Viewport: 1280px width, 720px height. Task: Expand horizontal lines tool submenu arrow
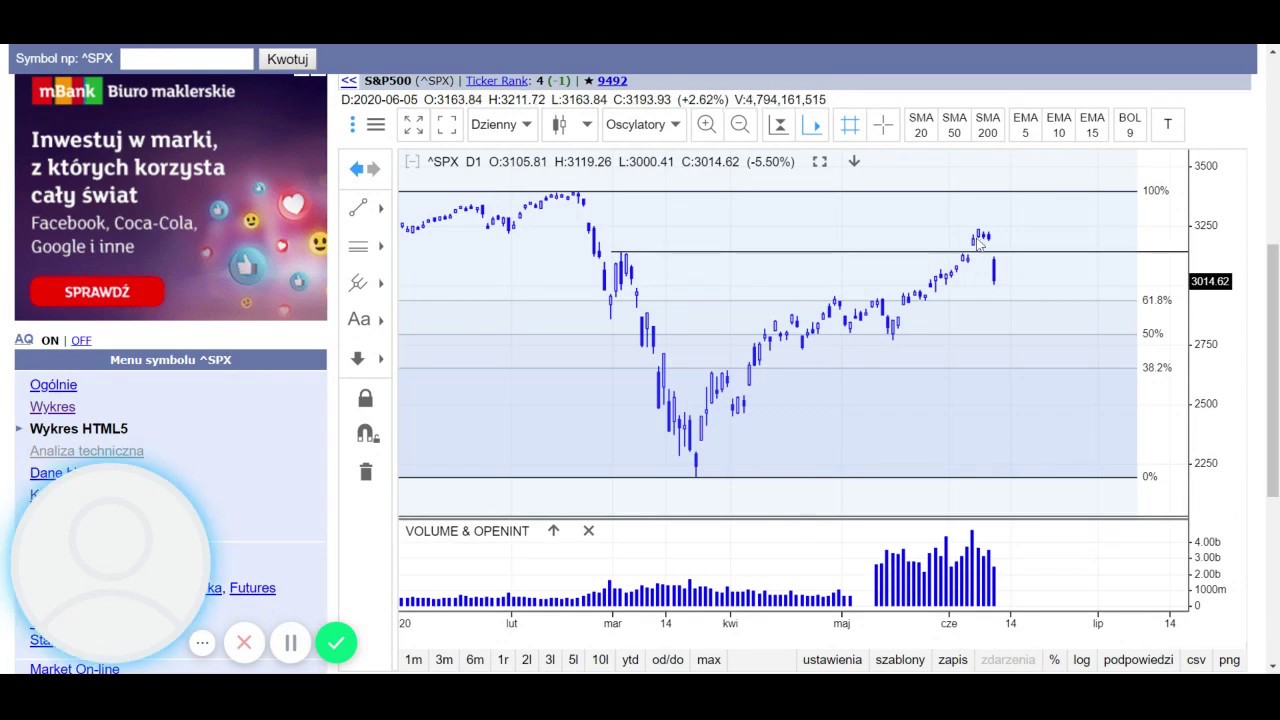[381, 246]
